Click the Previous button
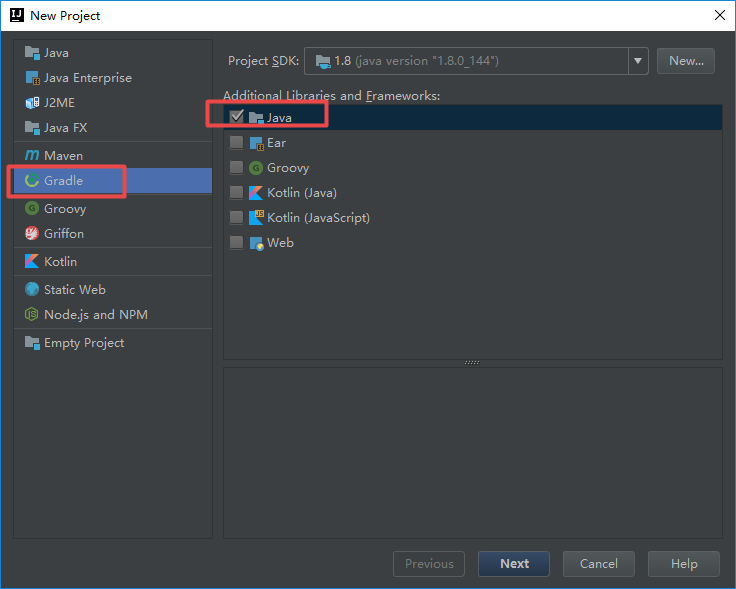Image resolution: width=736 pixels, height=589 pixels. click(429, 564)
